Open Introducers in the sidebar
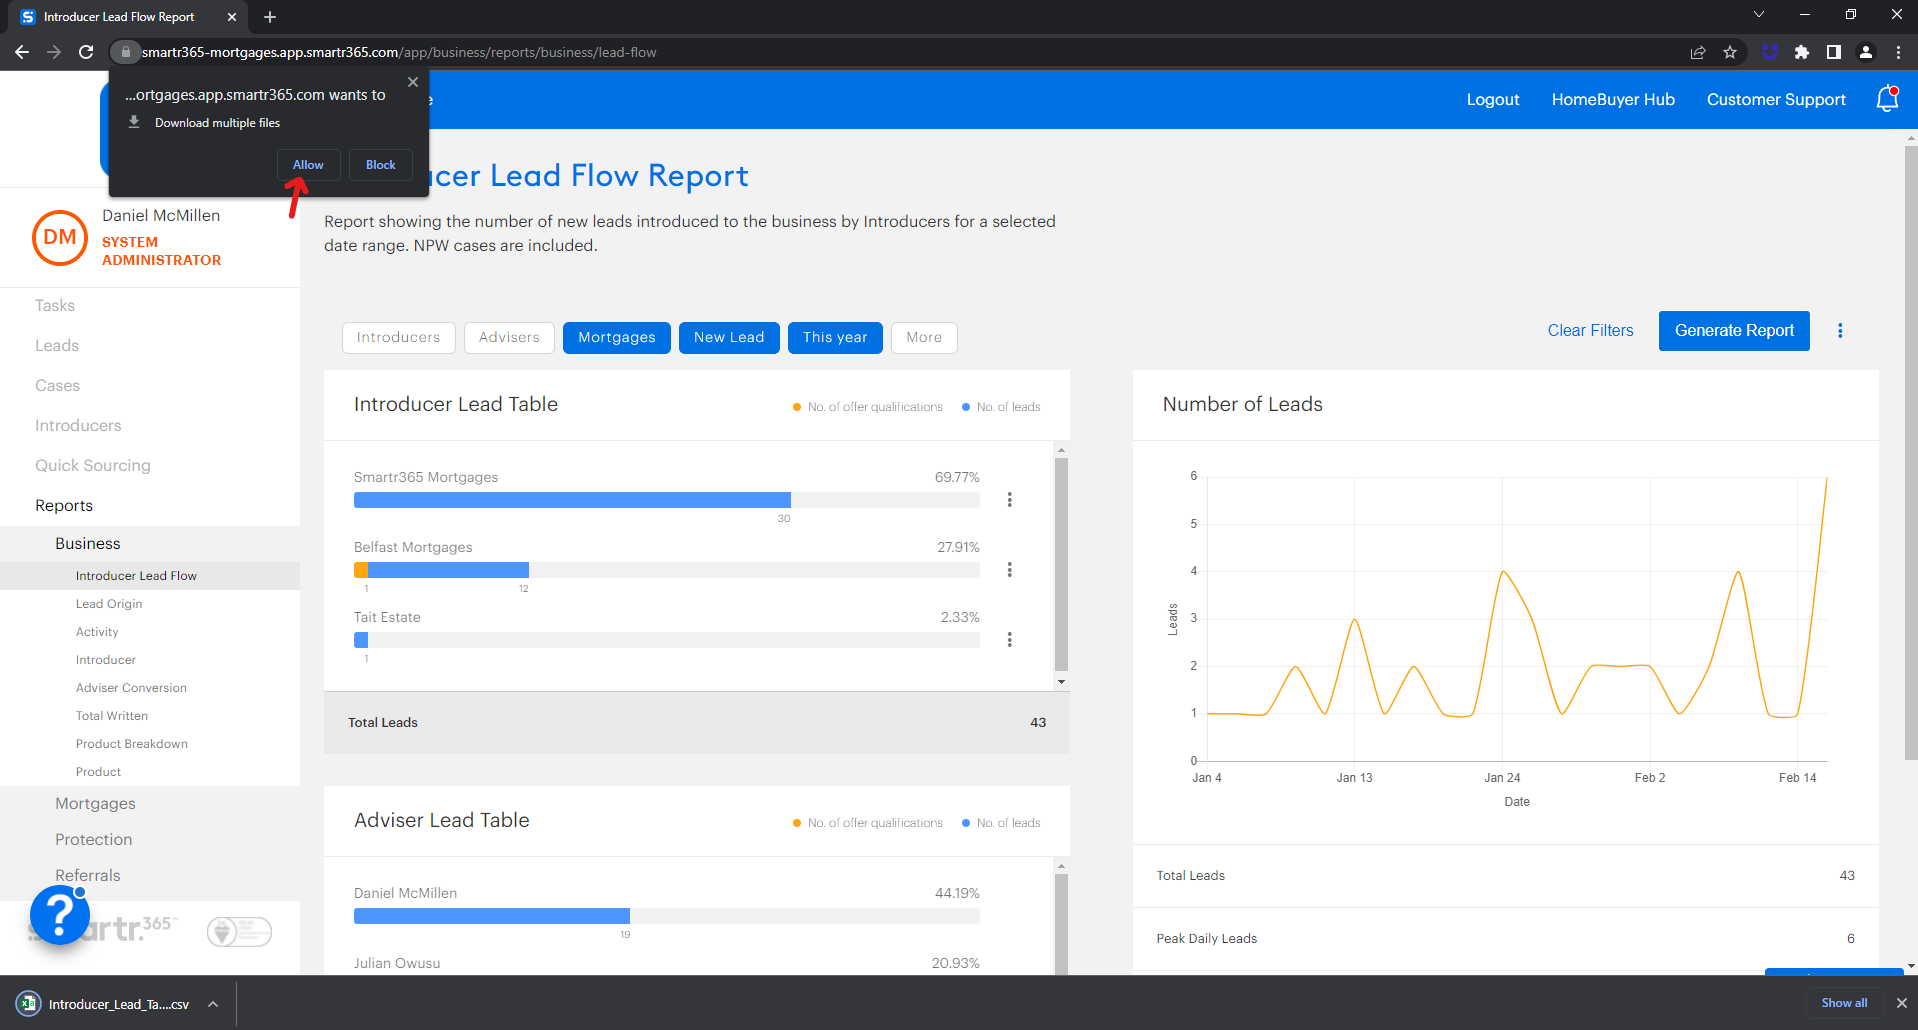Screen dimensions: 1918x1030 point(78,426)
